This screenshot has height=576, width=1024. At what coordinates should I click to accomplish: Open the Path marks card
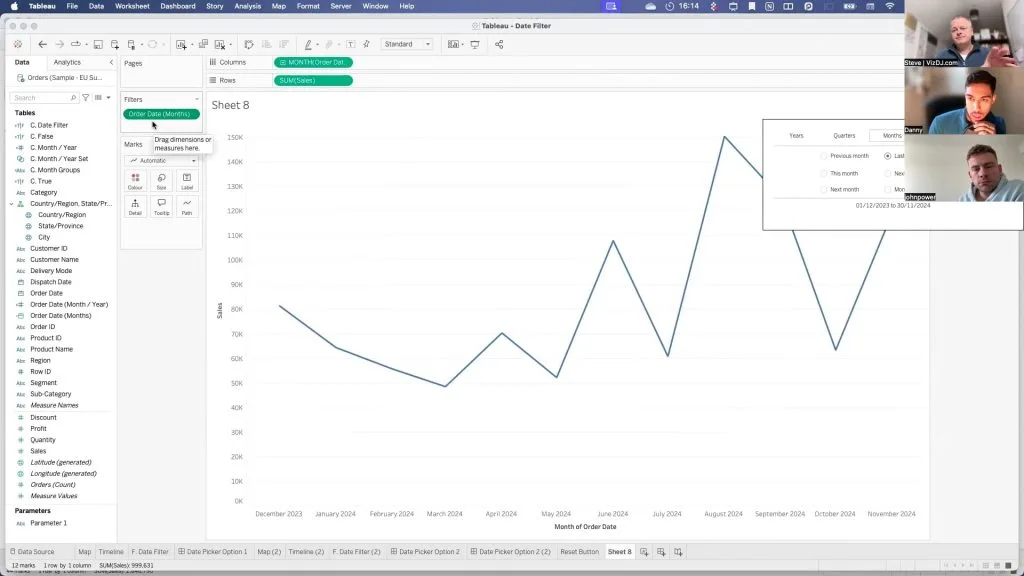187,206
